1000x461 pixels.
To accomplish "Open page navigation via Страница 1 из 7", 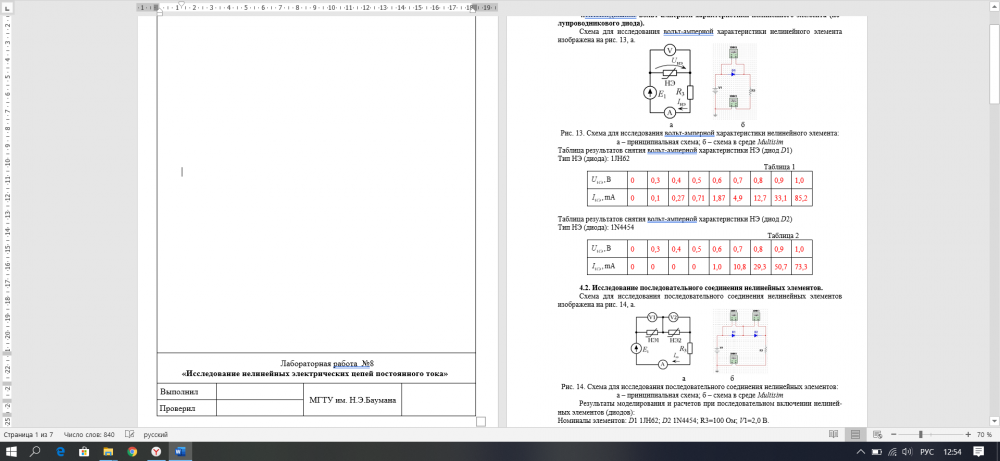I will pyautogui.click(x=28, y=436).
